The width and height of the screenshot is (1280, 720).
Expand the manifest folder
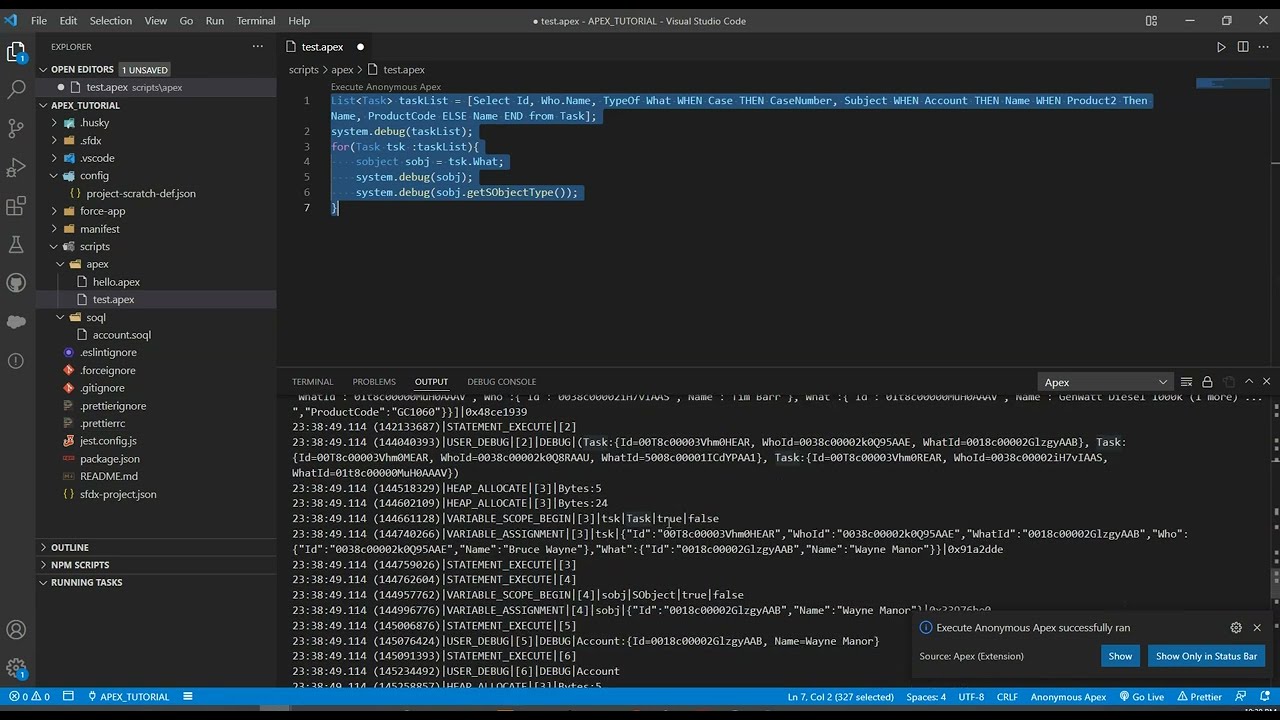coord(156,229)
